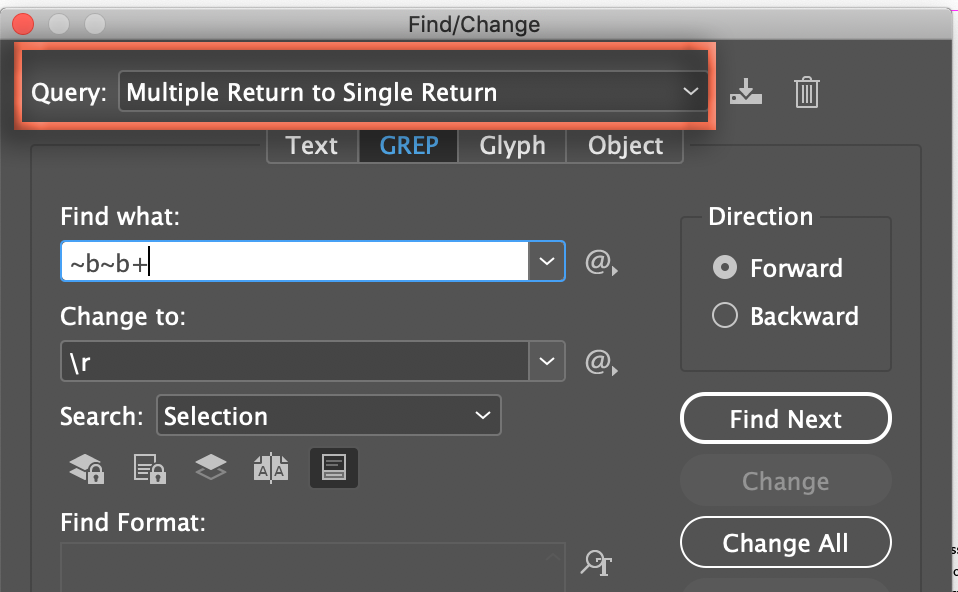
Task: Toggle Include Master Pages search option
Action: pyautogui.click(x=271, y=468)
